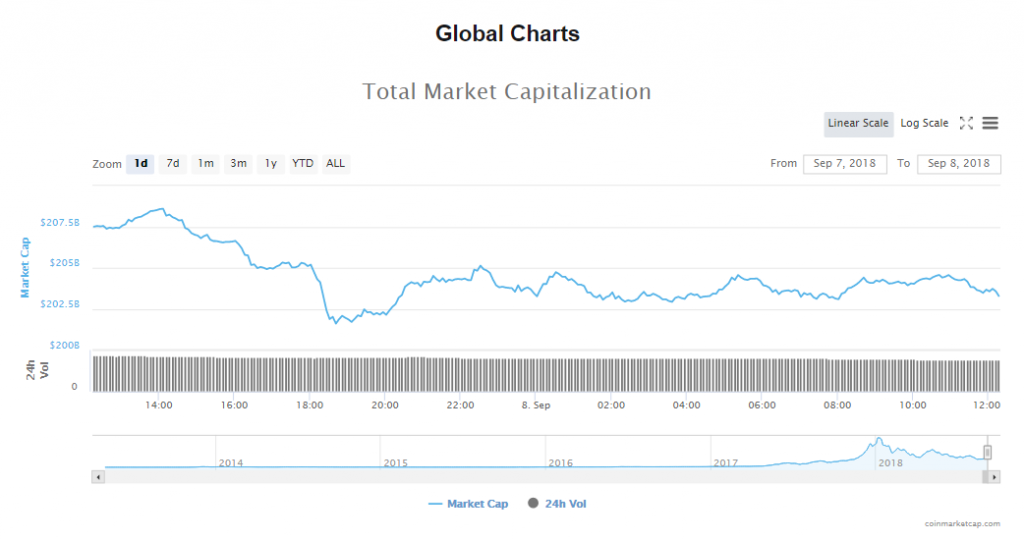Click the navigator scroll left arrow
This screenshot has height=540, width=1024.
97,477
